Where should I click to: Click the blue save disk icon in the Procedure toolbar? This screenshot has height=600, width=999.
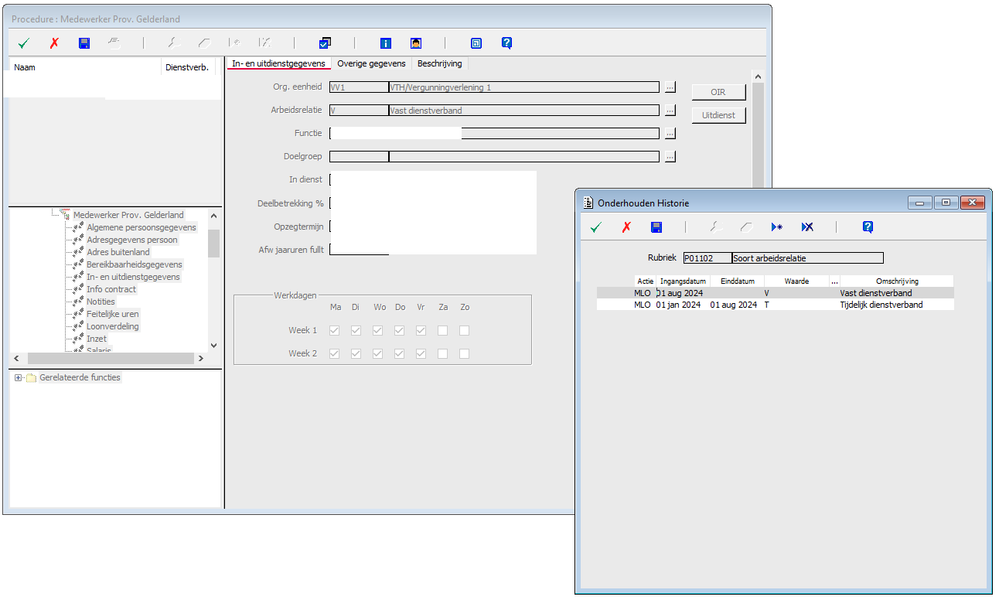click(84, 43)
